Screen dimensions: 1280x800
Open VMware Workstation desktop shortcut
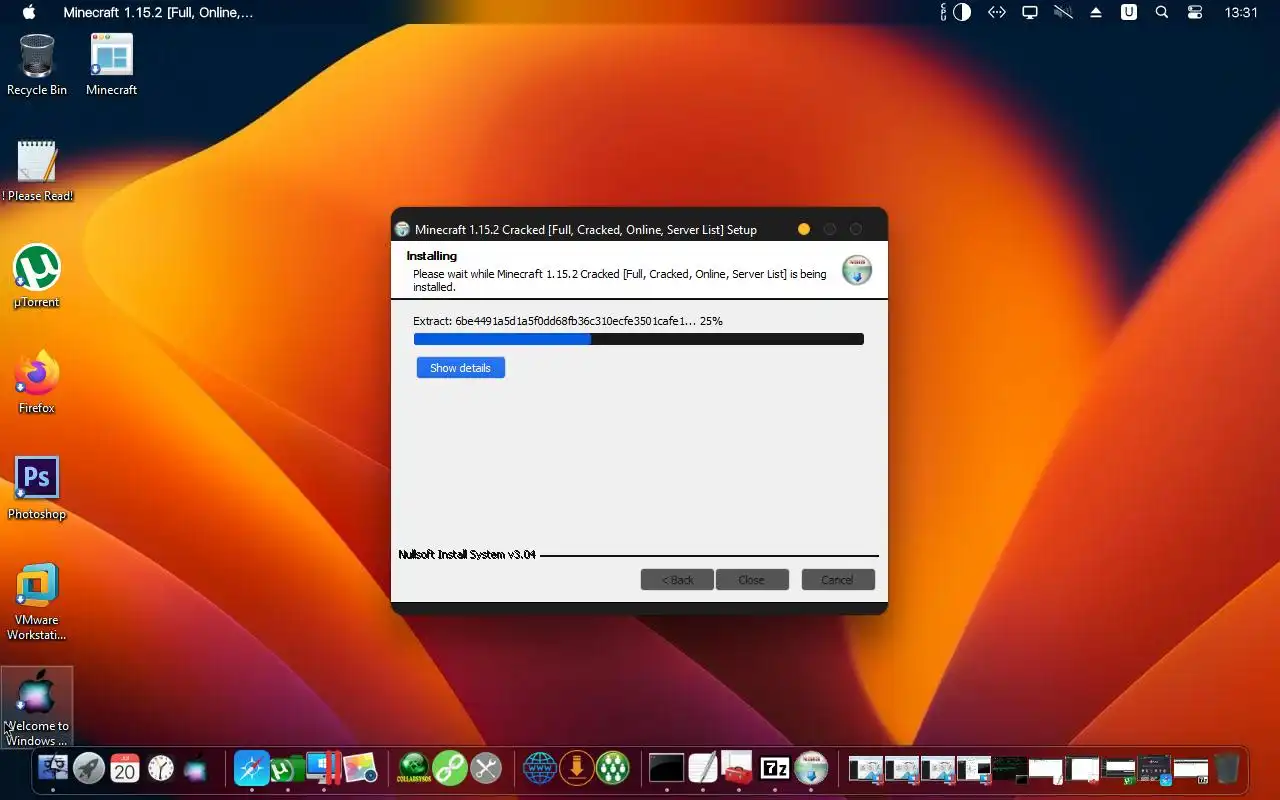37,600
